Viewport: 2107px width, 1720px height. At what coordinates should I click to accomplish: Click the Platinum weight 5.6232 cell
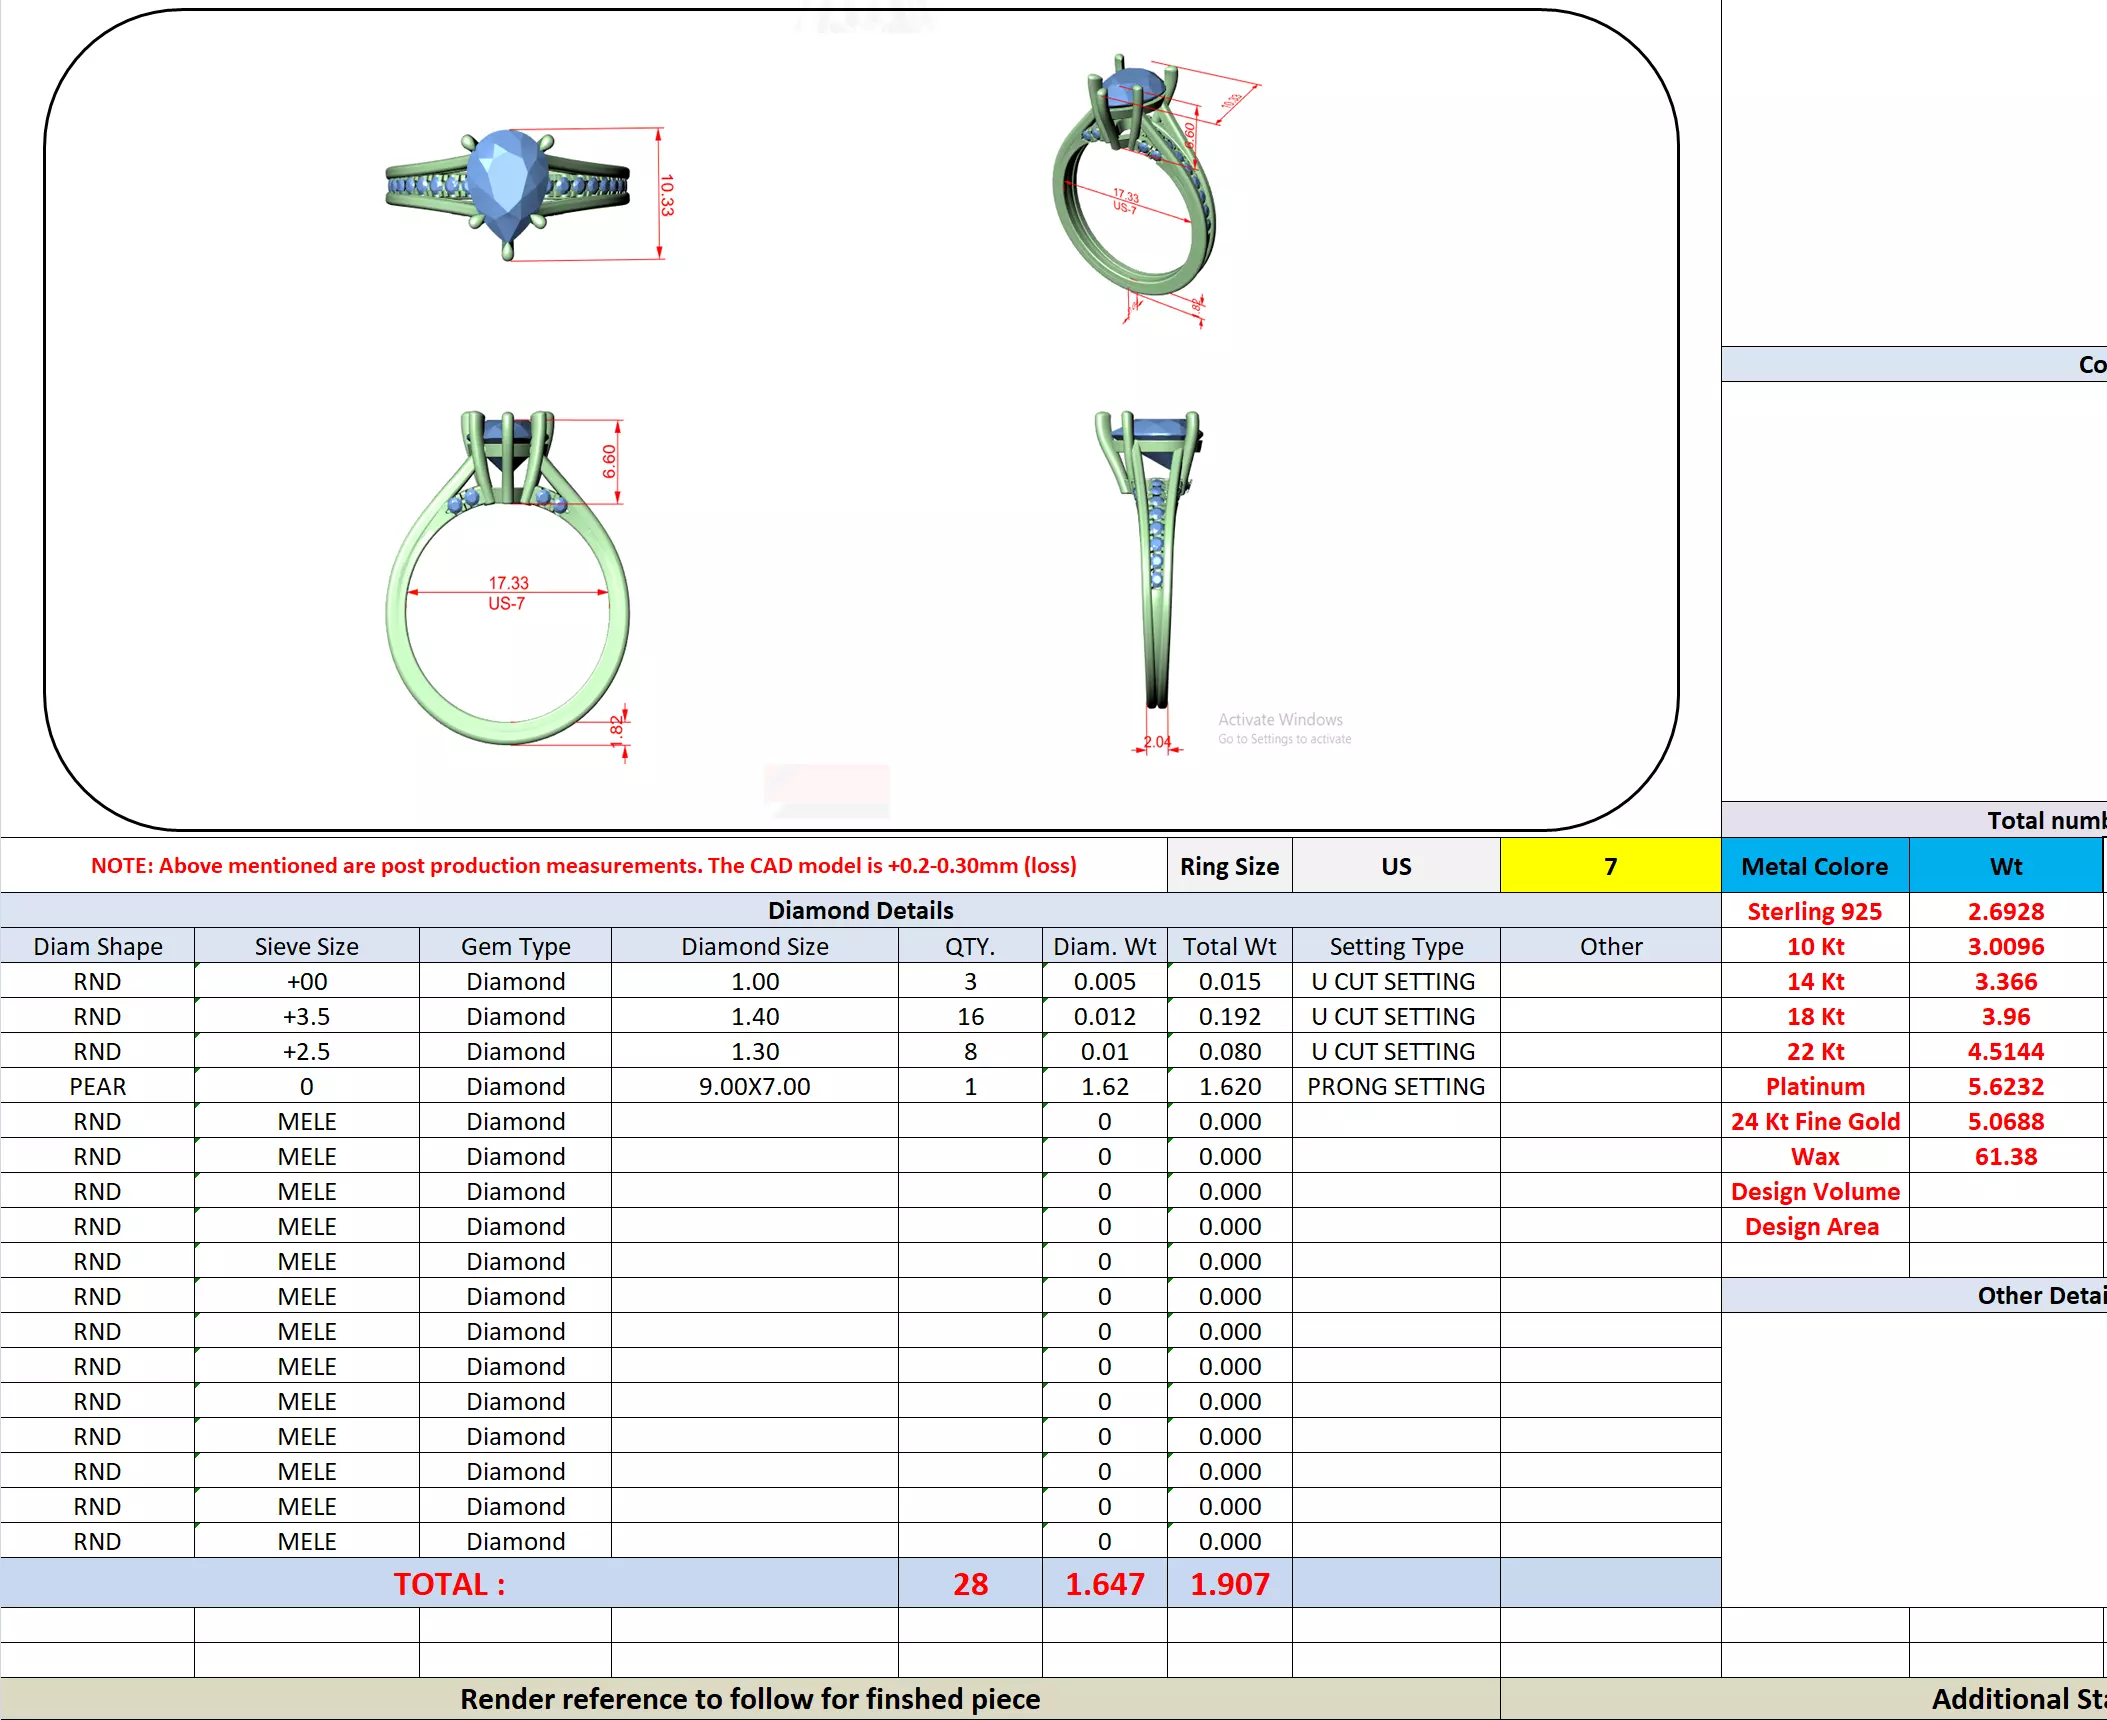[2005, 1086]
